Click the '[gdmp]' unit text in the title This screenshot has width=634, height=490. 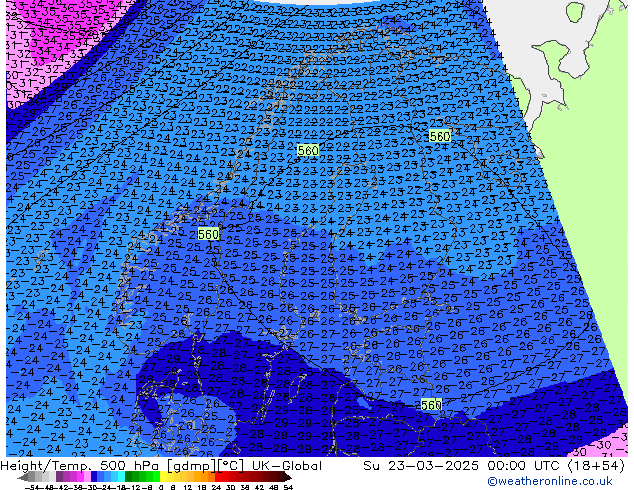point(191,466)
